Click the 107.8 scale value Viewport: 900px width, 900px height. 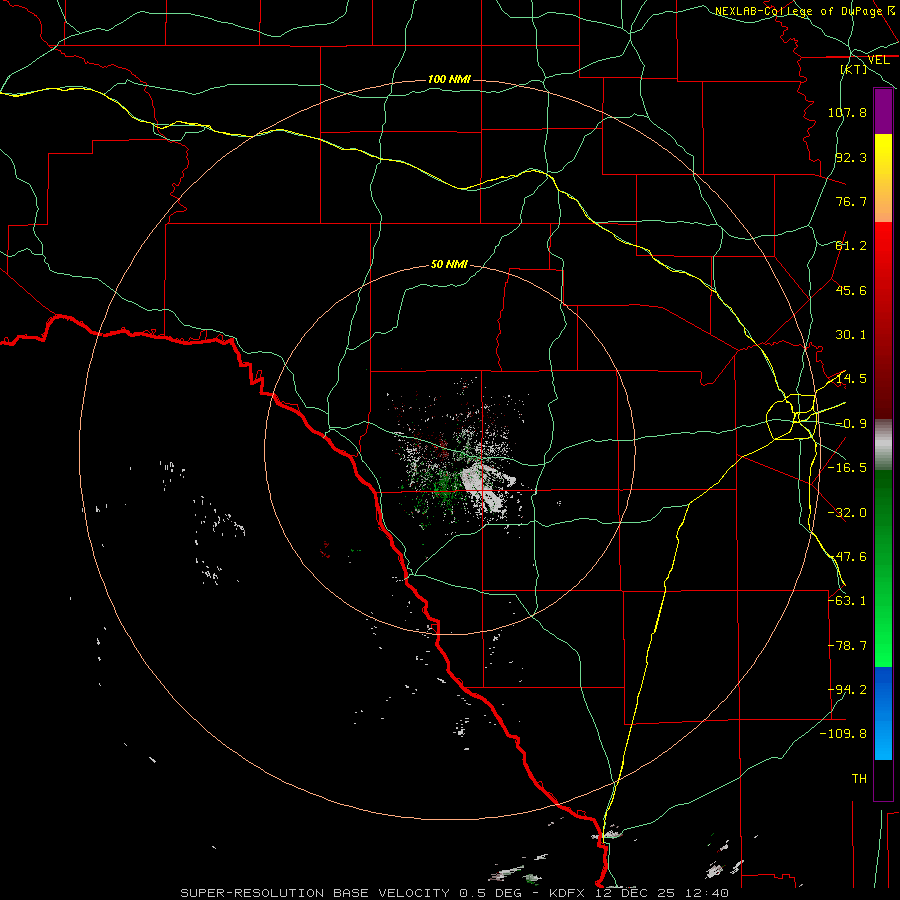(x=847, y=112)
